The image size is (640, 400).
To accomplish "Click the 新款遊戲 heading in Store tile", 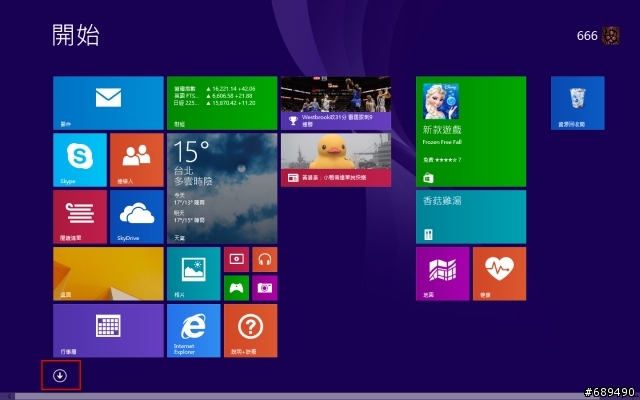I will tap(442, 130).
